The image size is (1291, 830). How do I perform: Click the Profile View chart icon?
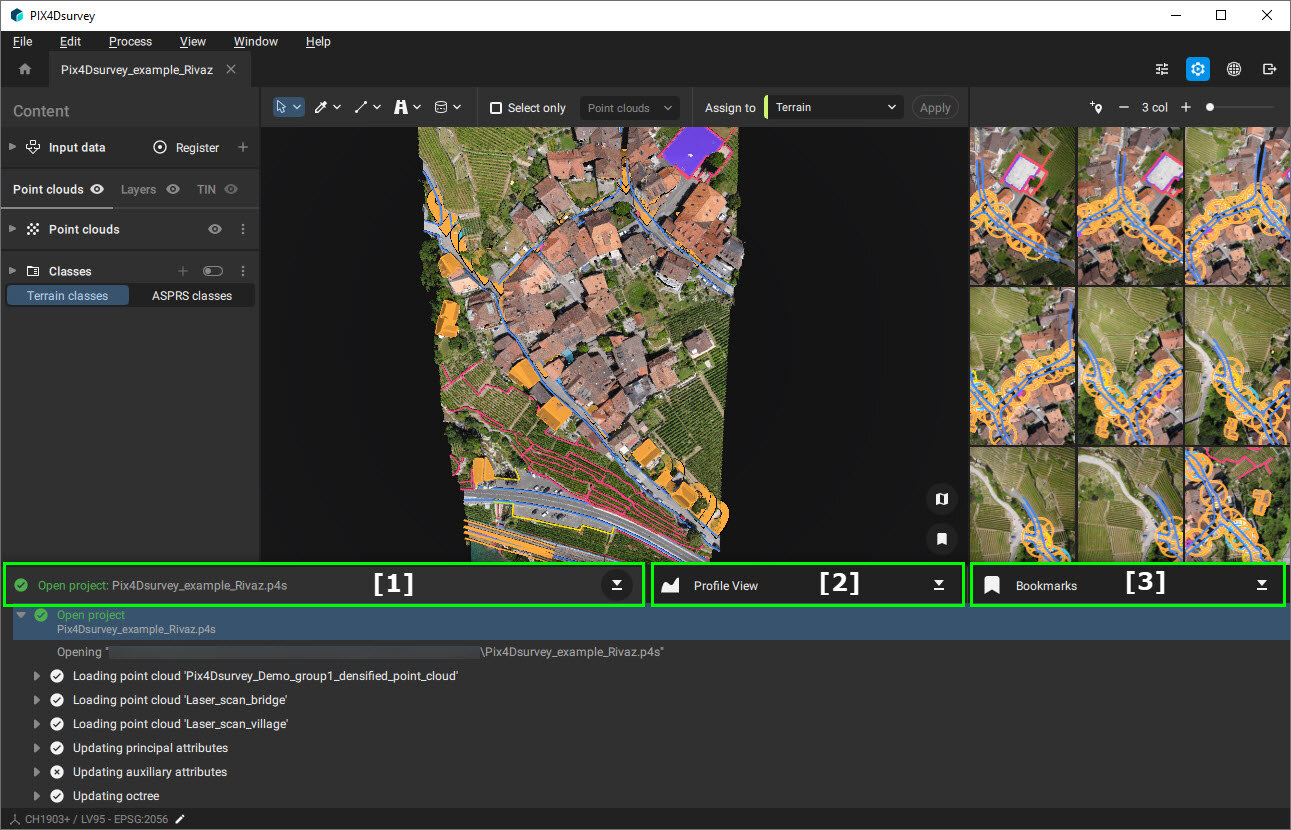tap(671, 585)
